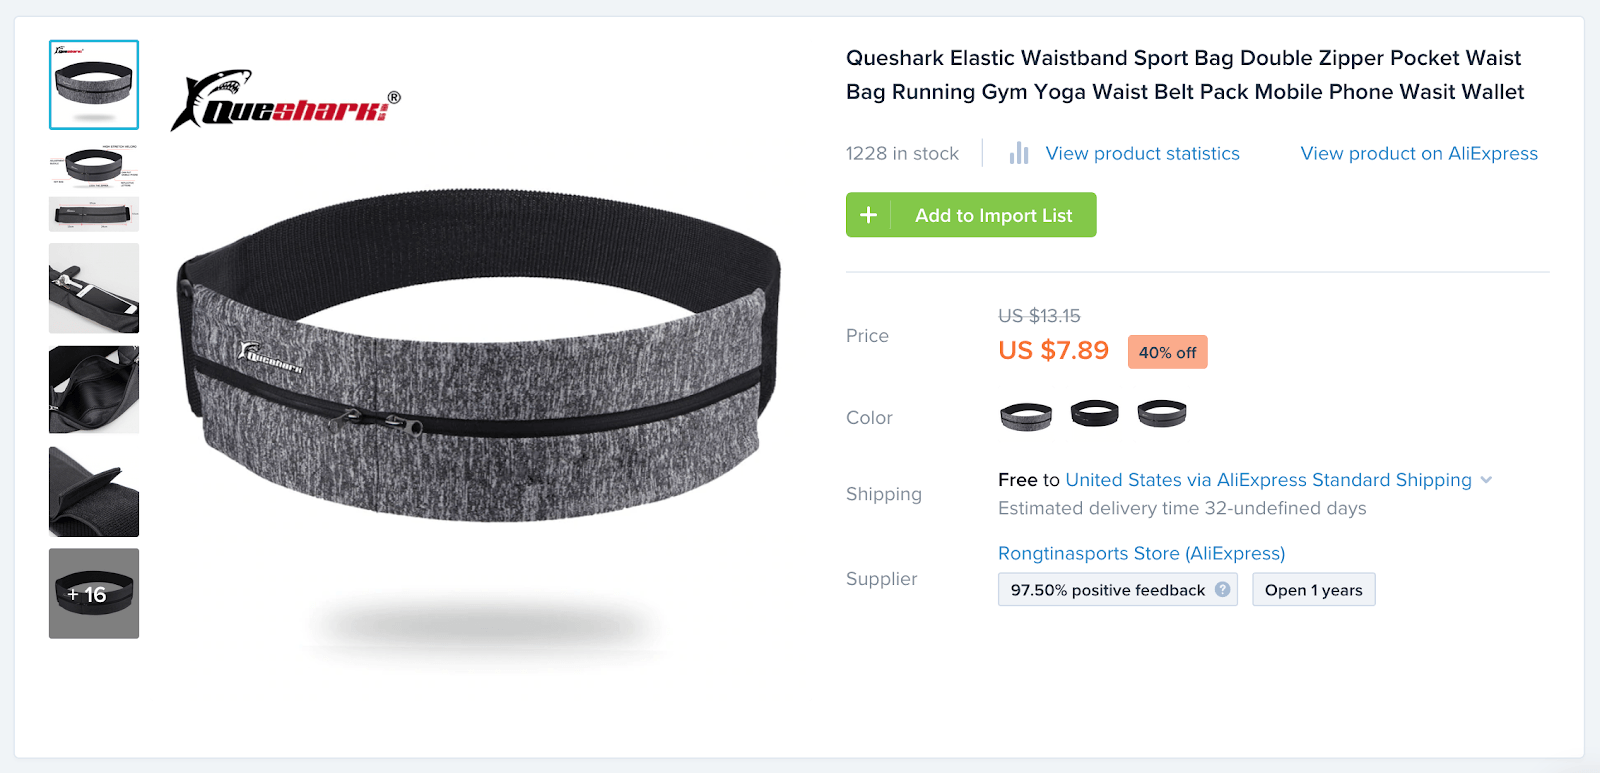Choose the solid black color option

(x=1094, y=413)
